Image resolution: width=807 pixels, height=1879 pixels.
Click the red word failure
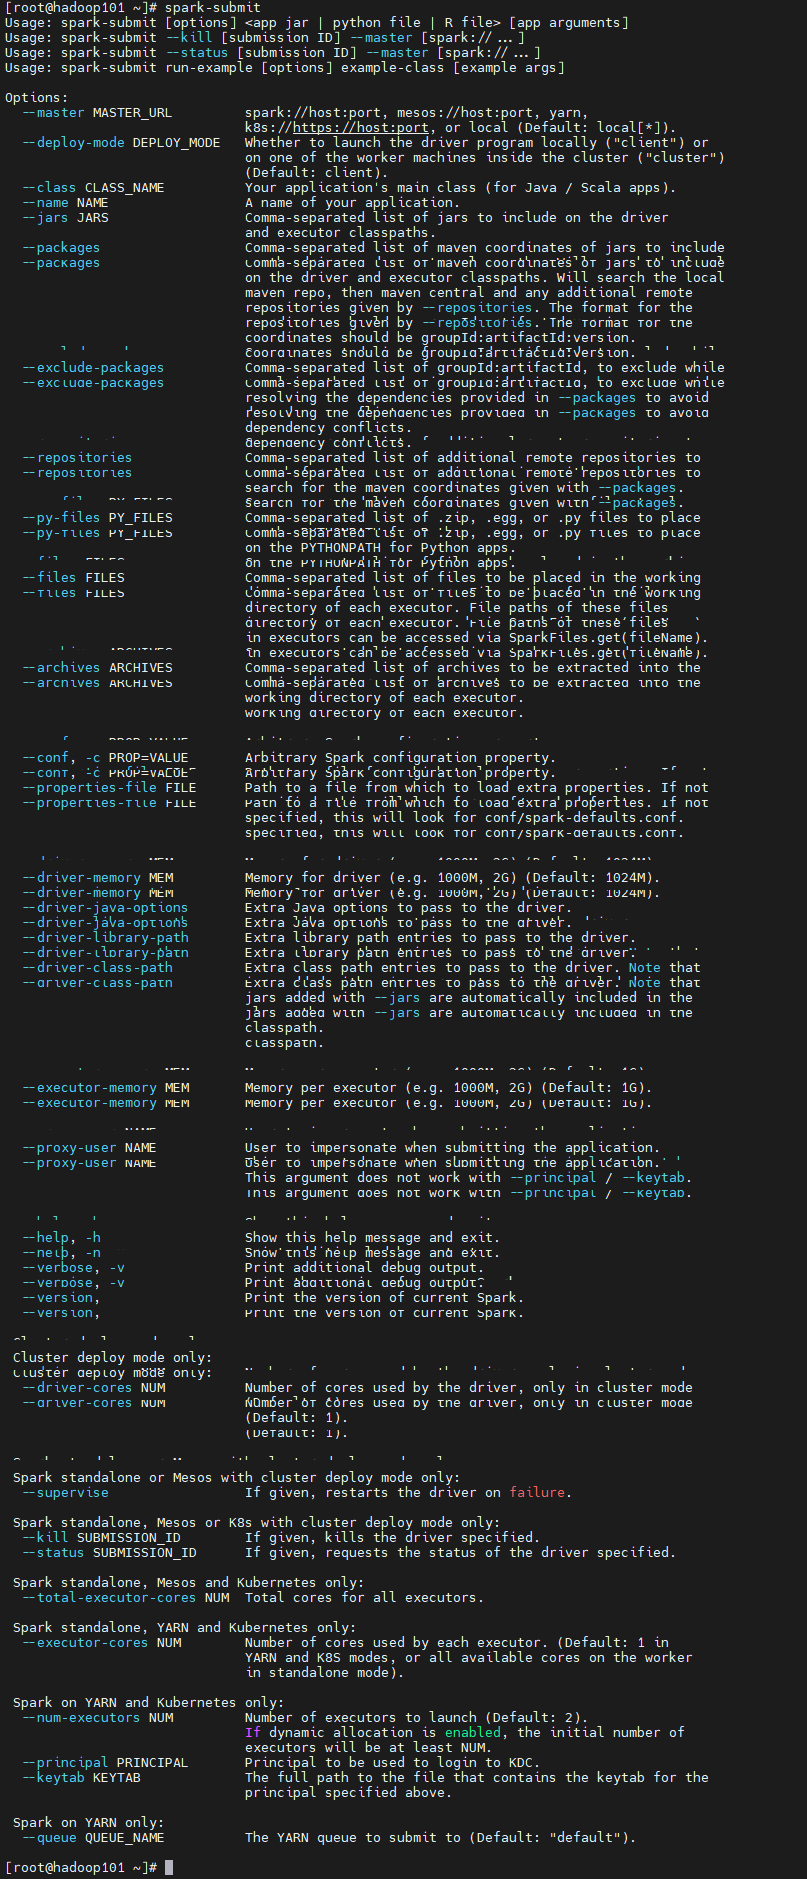click(x=538, y=1493)
